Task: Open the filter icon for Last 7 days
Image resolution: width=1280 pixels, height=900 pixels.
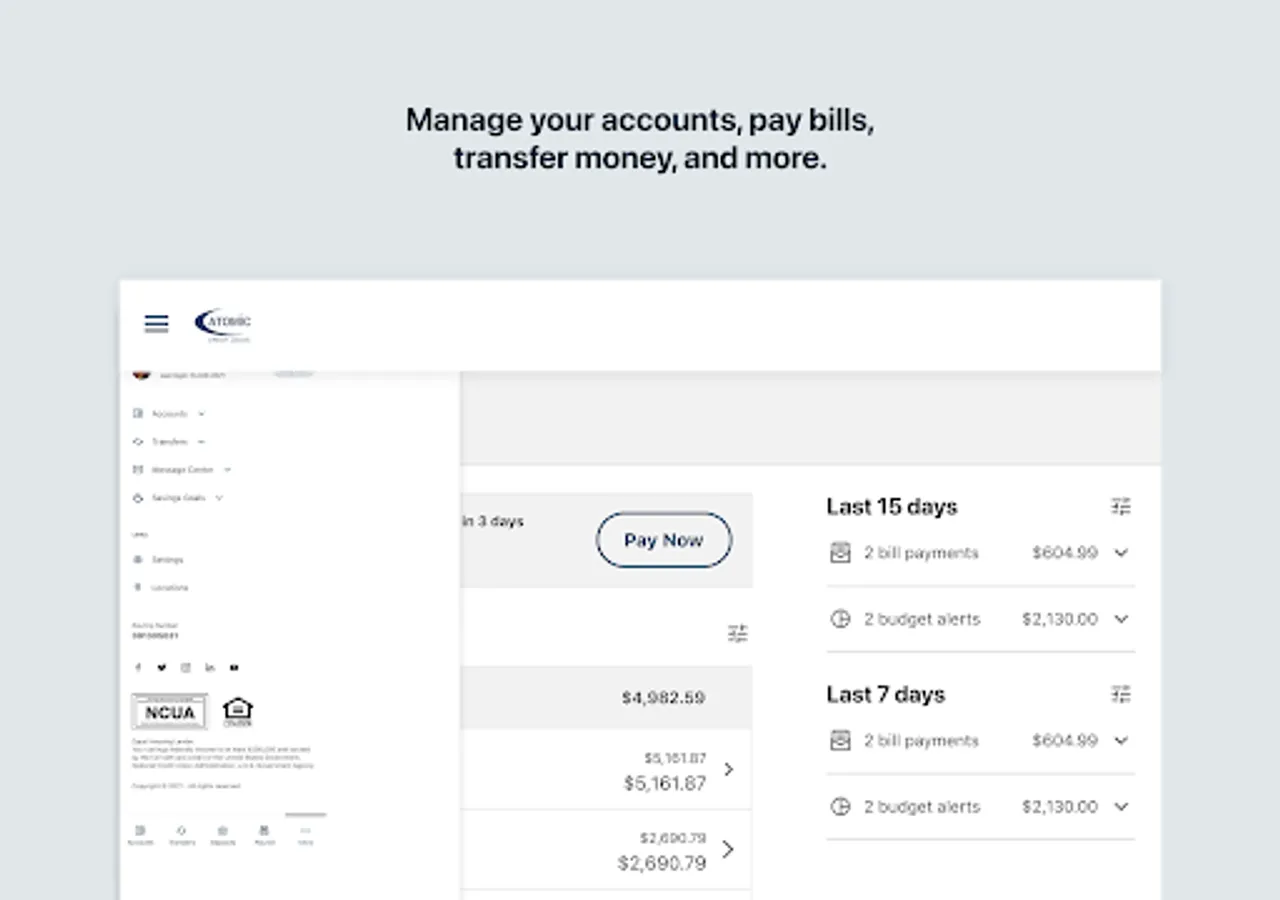Action: coord(1121,693)
